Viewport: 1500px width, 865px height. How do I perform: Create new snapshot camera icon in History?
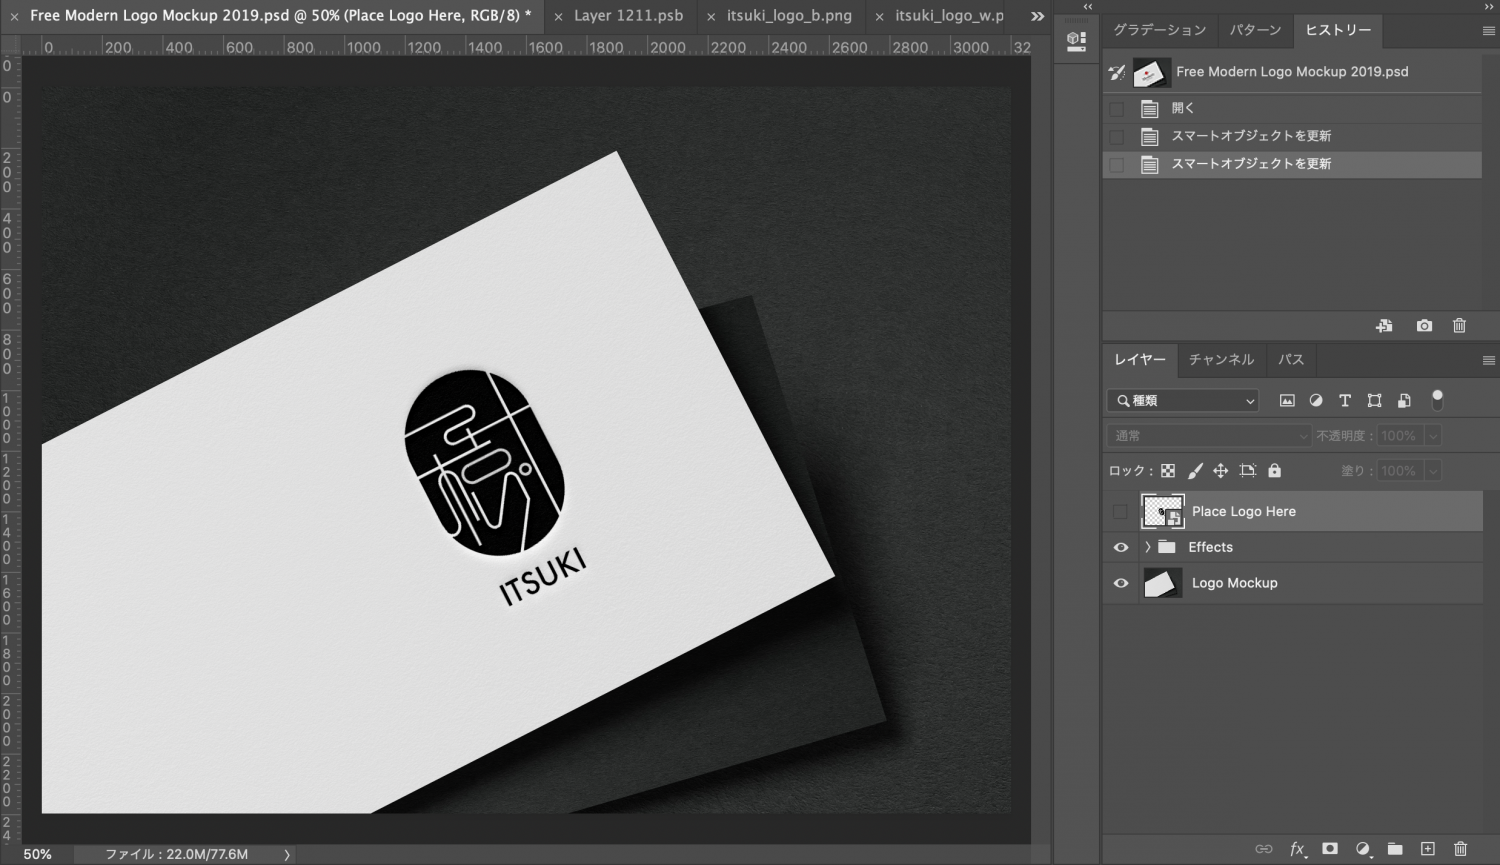point(1424,326)
